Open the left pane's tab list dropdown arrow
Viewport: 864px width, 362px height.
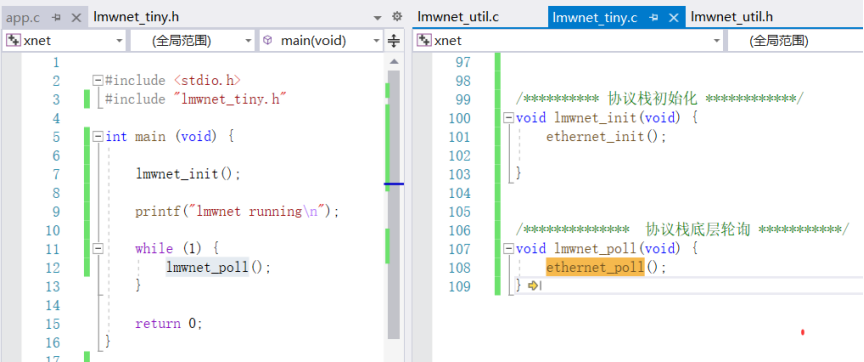[377, 18]
